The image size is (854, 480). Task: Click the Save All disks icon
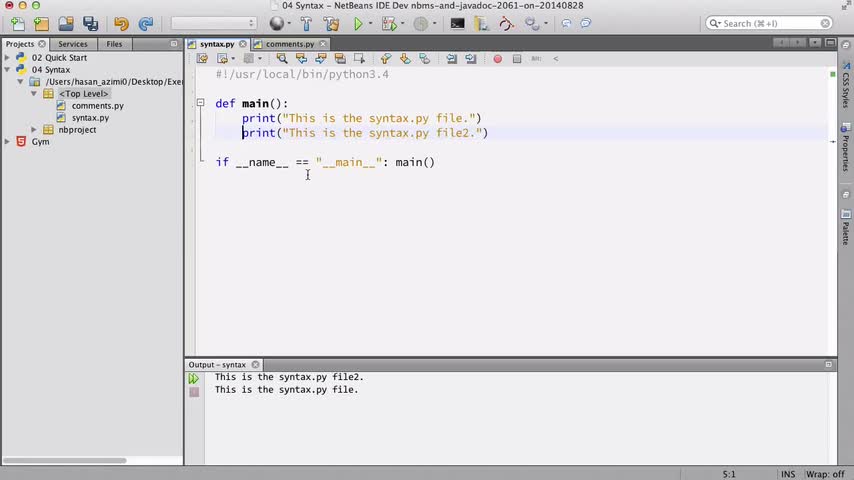point(90,23)
